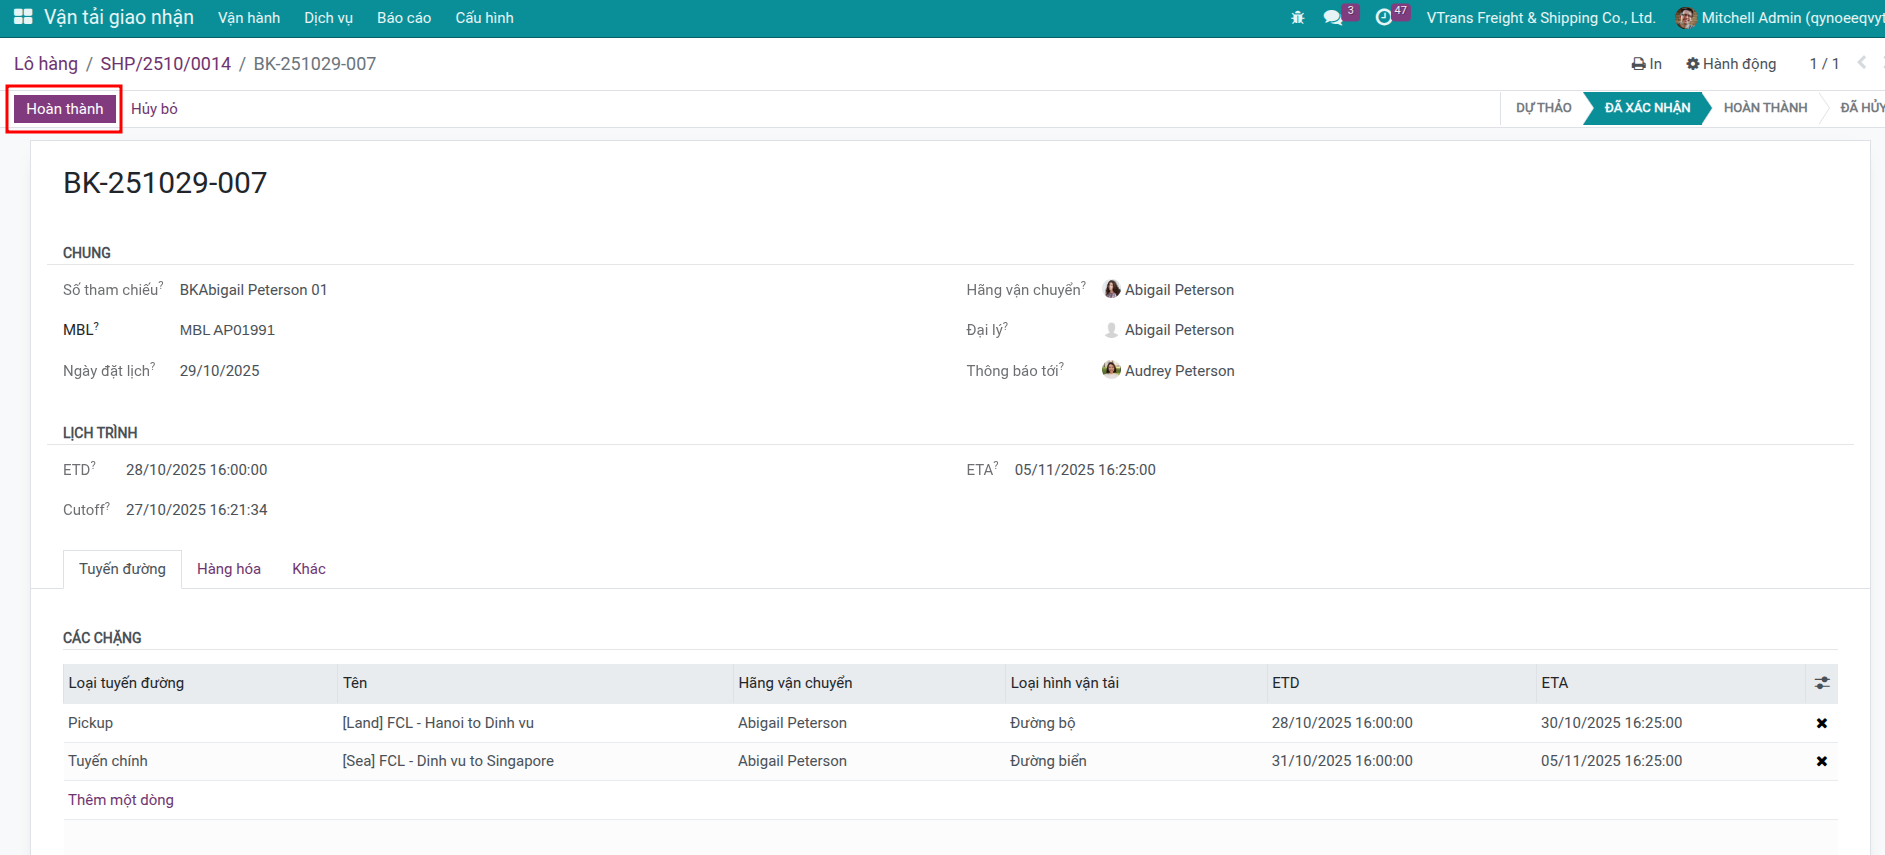Open the Hành động actions dropdown

click(1731, 64)
